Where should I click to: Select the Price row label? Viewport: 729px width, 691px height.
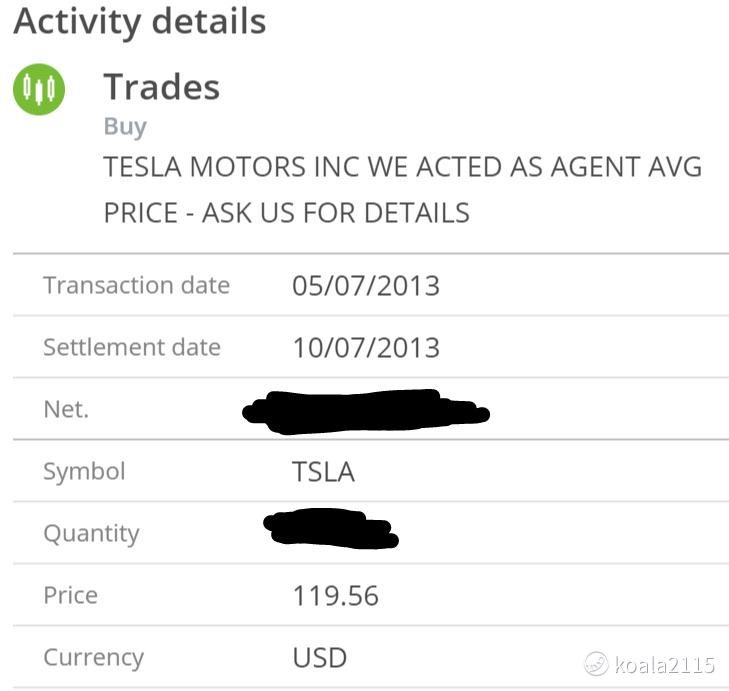tap(71, 596)
